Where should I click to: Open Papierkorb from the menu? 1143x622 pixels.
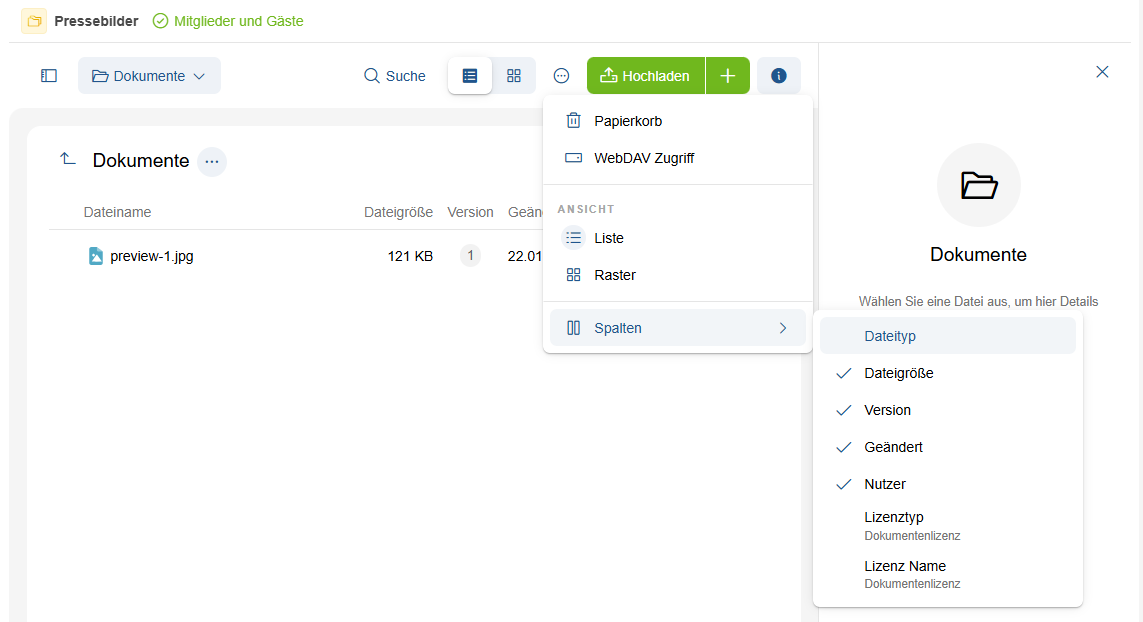click(627, 121)
